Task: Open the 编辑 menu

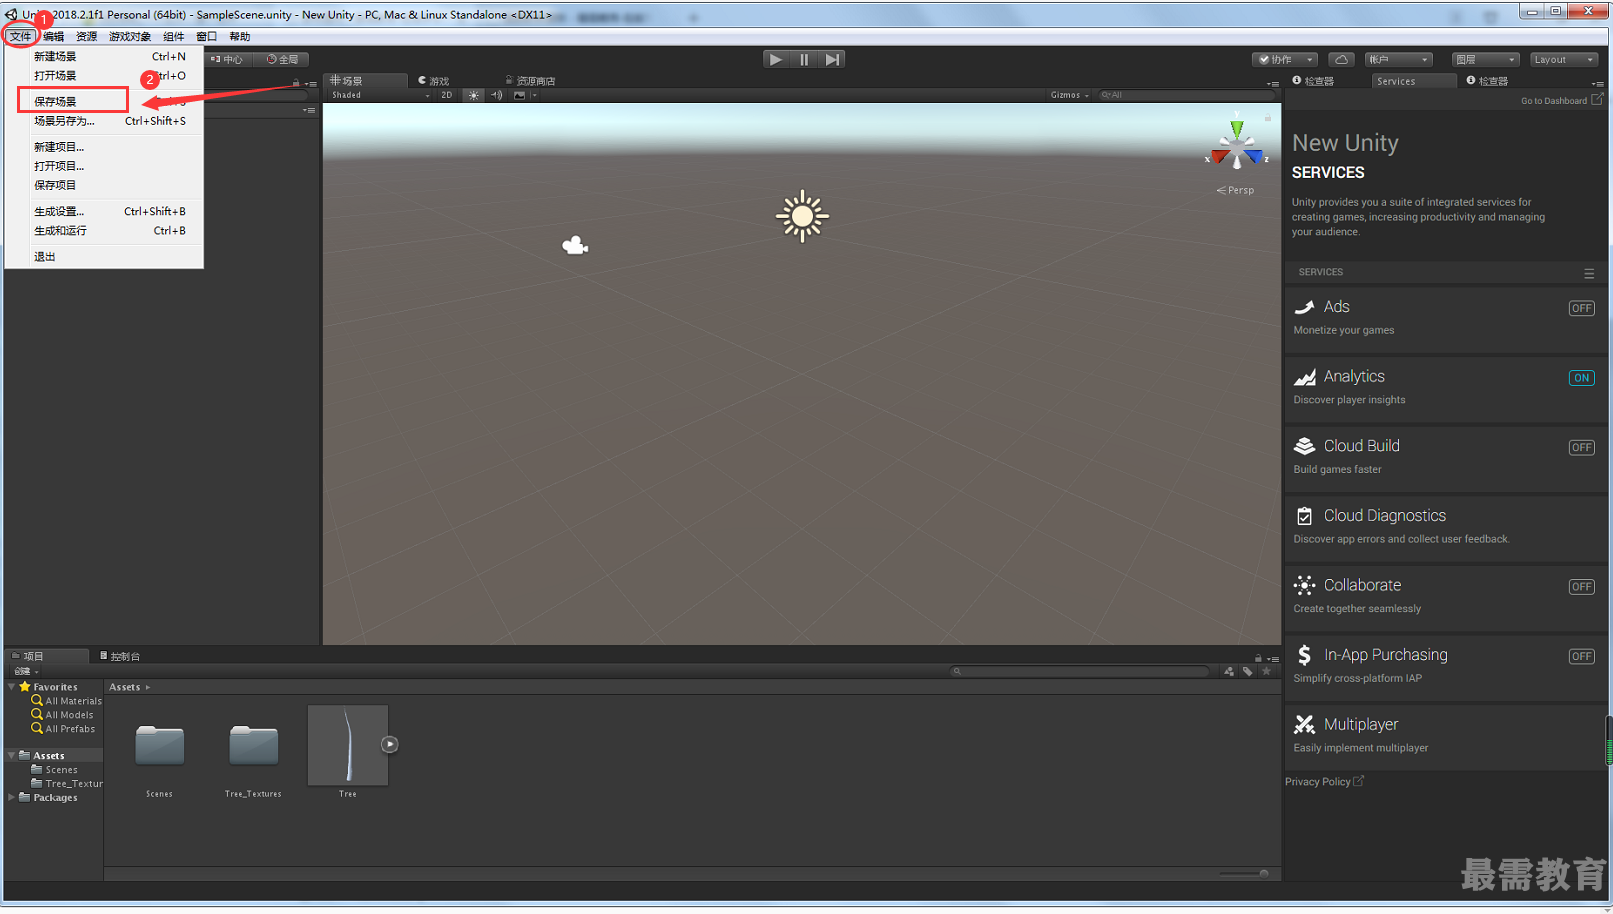Action: point(54,37)
